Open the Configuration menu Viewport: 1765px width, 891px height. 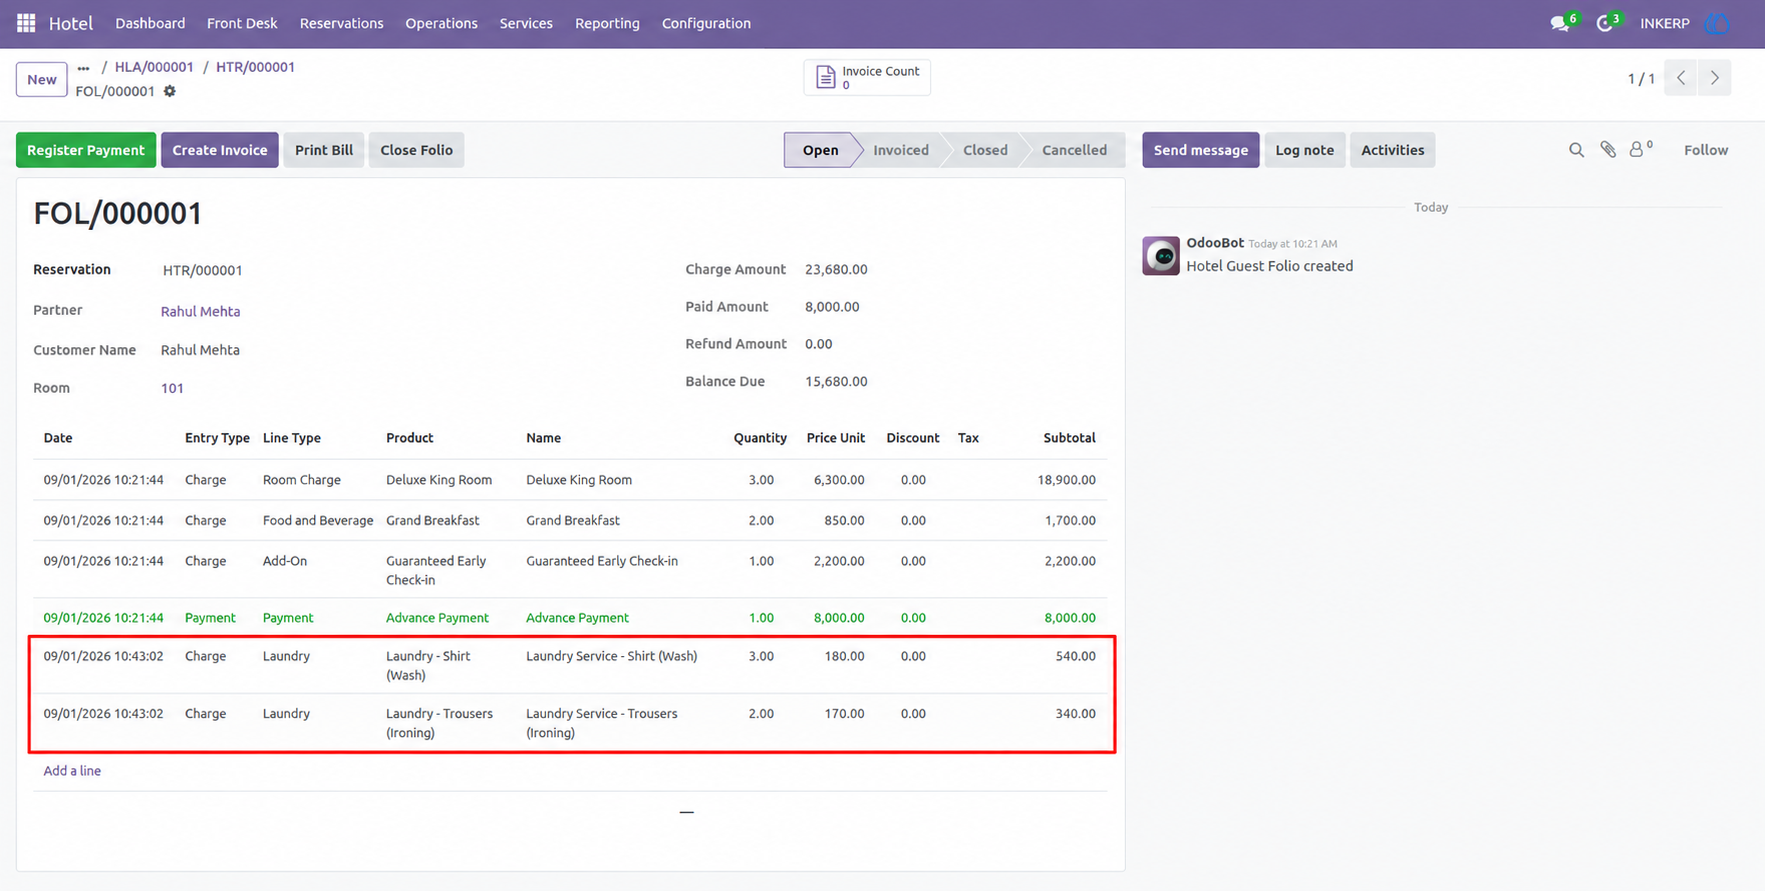coord(706,23)
